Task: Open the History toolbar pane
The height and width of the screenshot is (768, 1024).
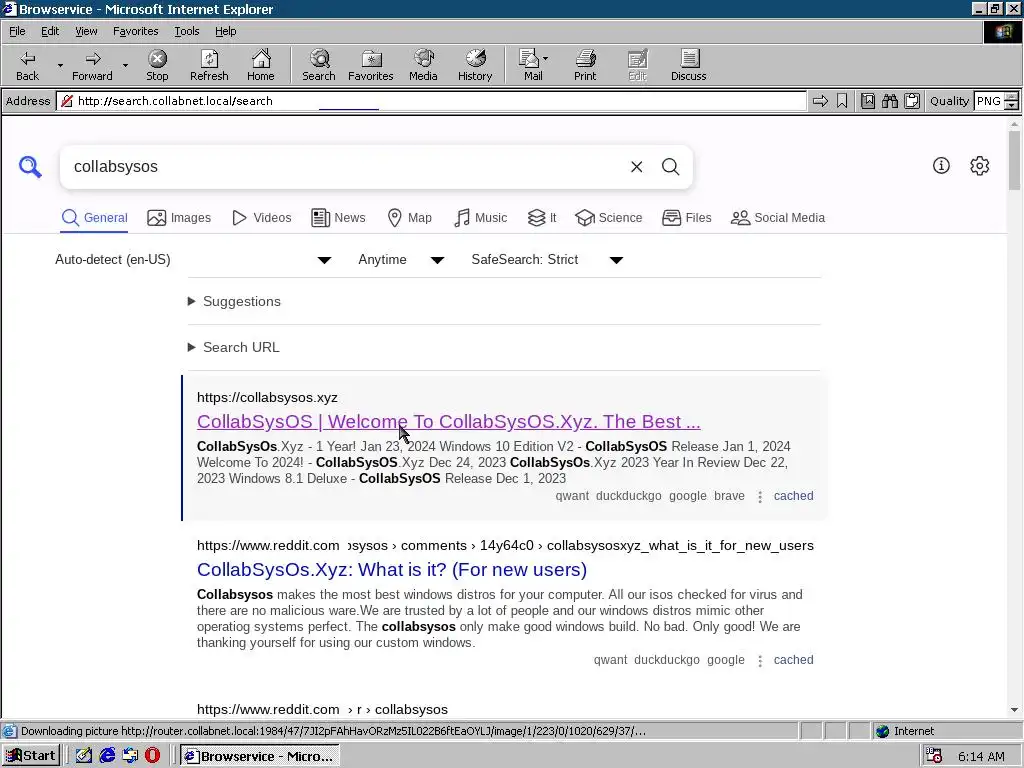Action: (475, 65)
